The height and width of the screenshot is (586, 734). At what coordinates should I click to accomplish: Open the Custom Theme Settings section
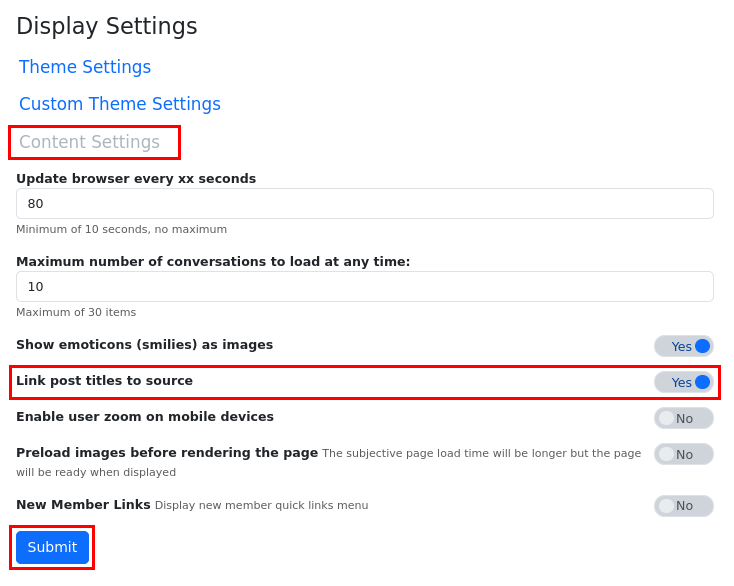point(120,104)
